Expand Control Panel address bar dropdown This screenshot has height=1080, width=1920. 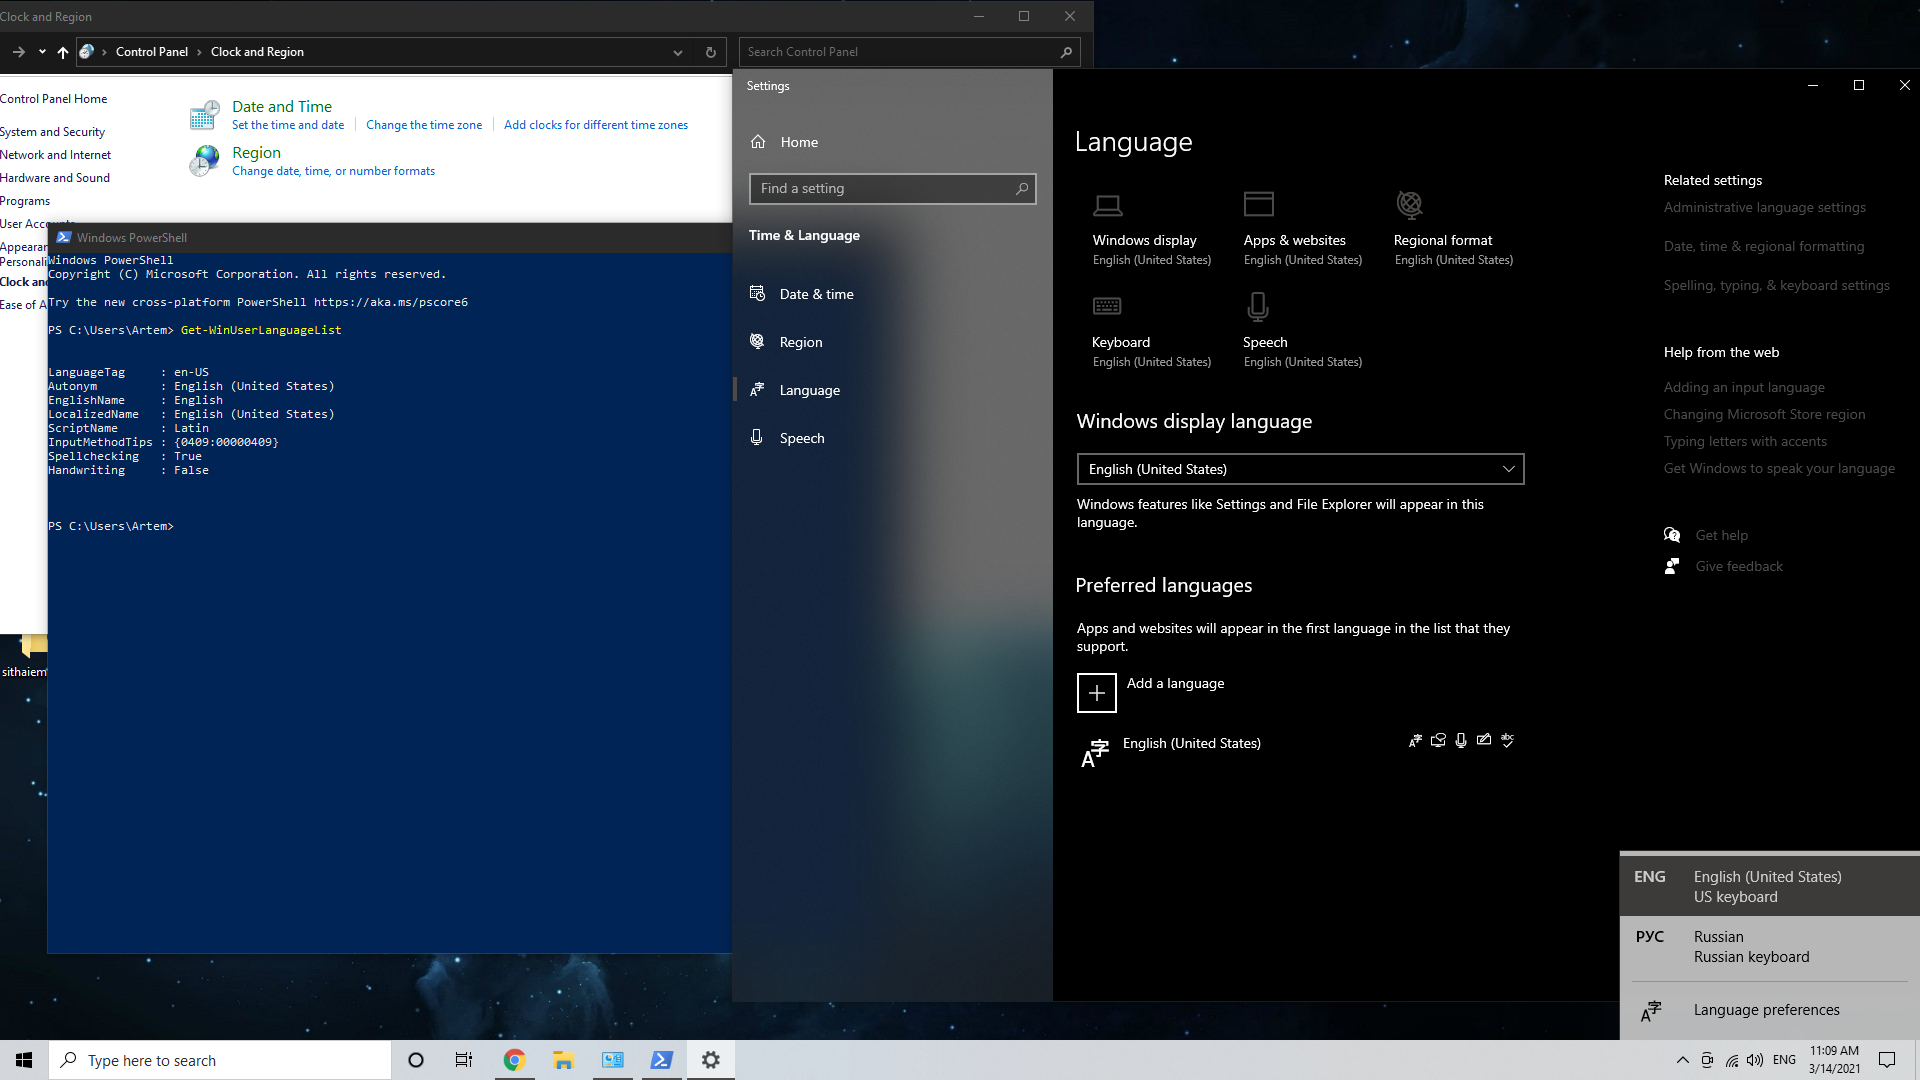pos(678,52)
